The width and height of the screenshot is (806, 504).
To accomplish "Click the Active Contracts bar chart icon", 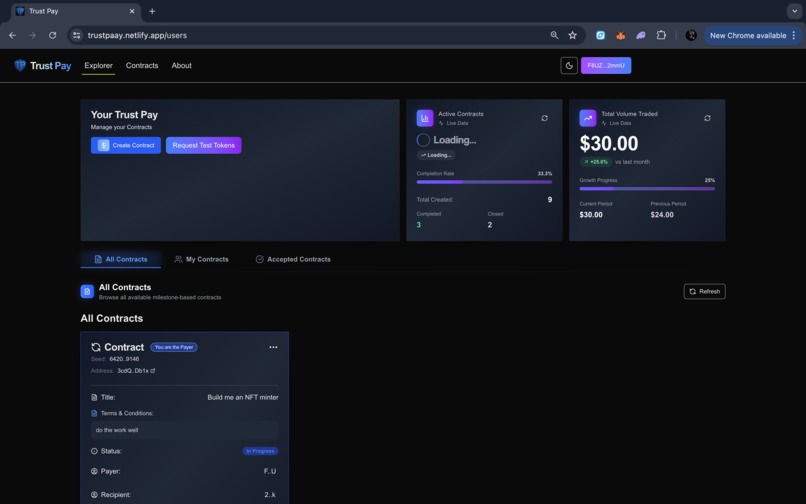I will [x=425, y=118].
